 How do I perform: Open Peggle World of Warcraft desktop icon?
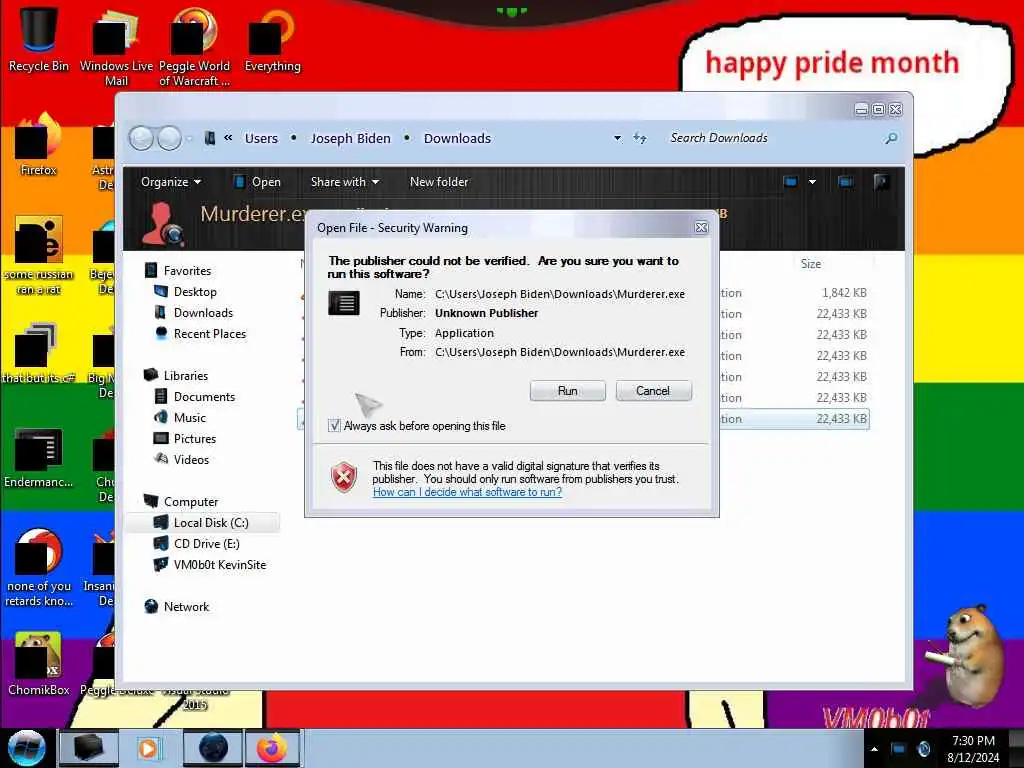[194, 48]
